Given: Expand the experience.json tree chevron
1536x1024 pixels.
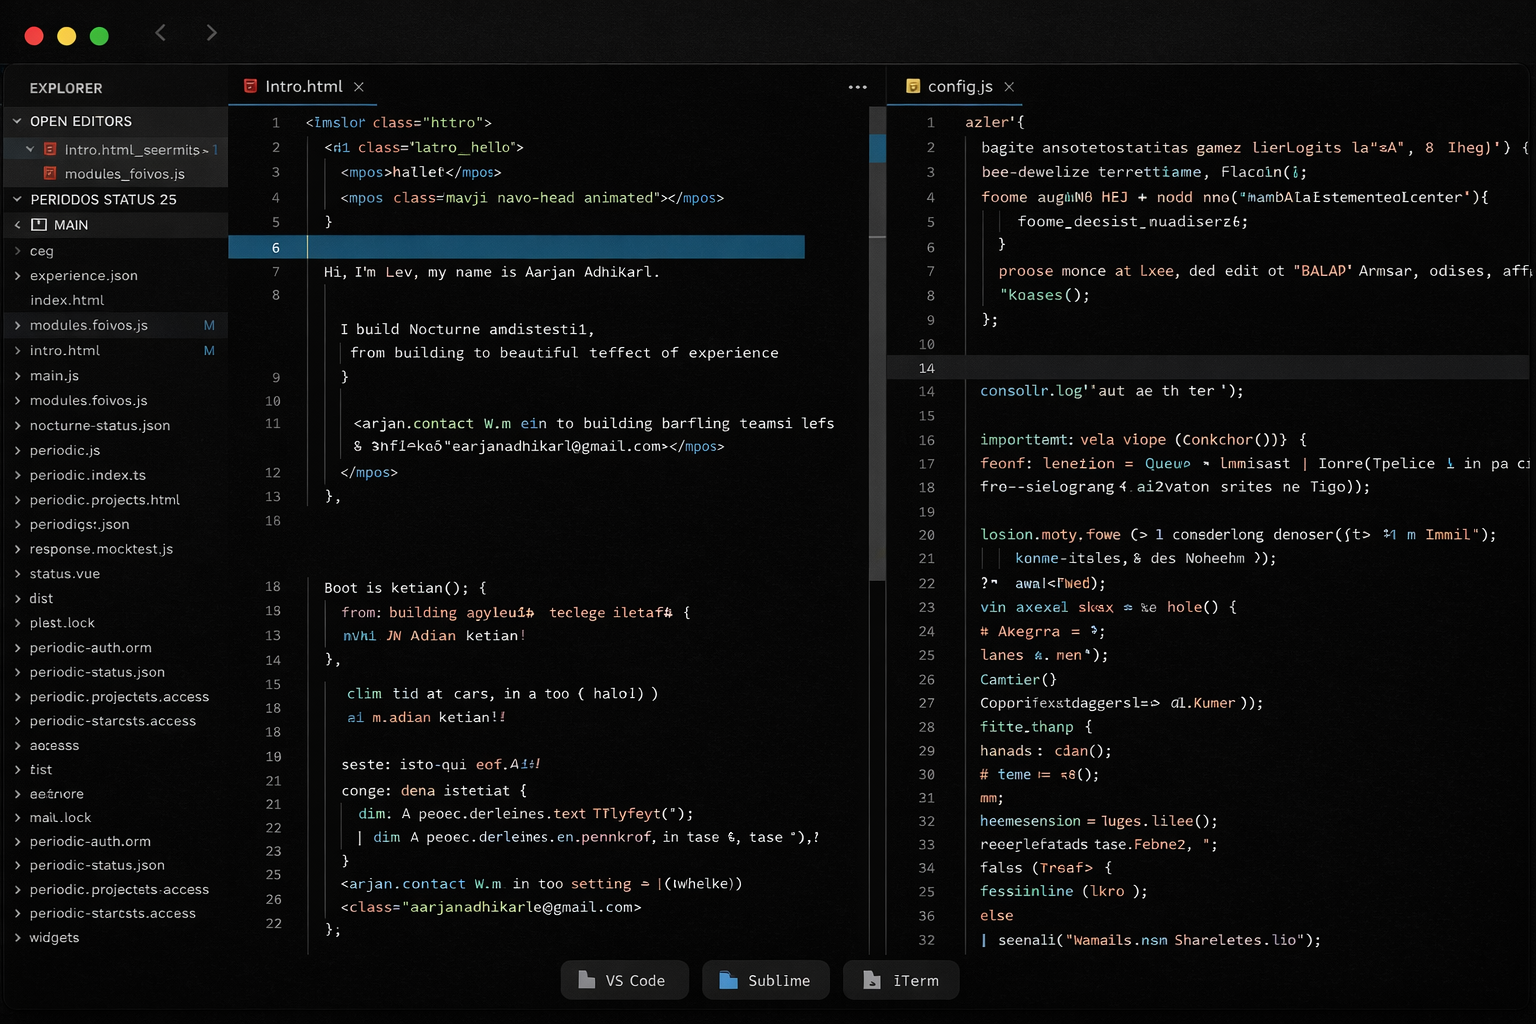Looking at the screenshot, I should [17, 276].
